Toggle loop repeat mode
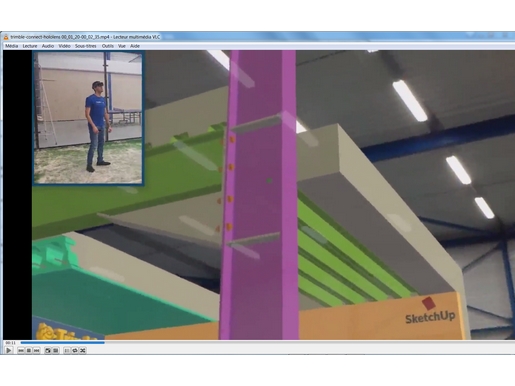The image size is (515, 386). click(75, 351)
